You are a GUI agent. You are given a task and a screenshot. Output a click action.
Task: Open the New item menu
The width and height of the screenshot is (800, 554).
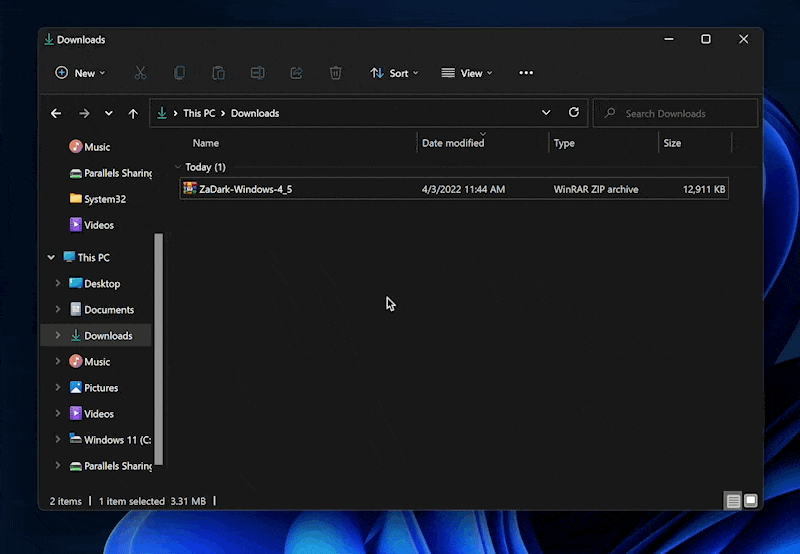[x=80, y=73]
